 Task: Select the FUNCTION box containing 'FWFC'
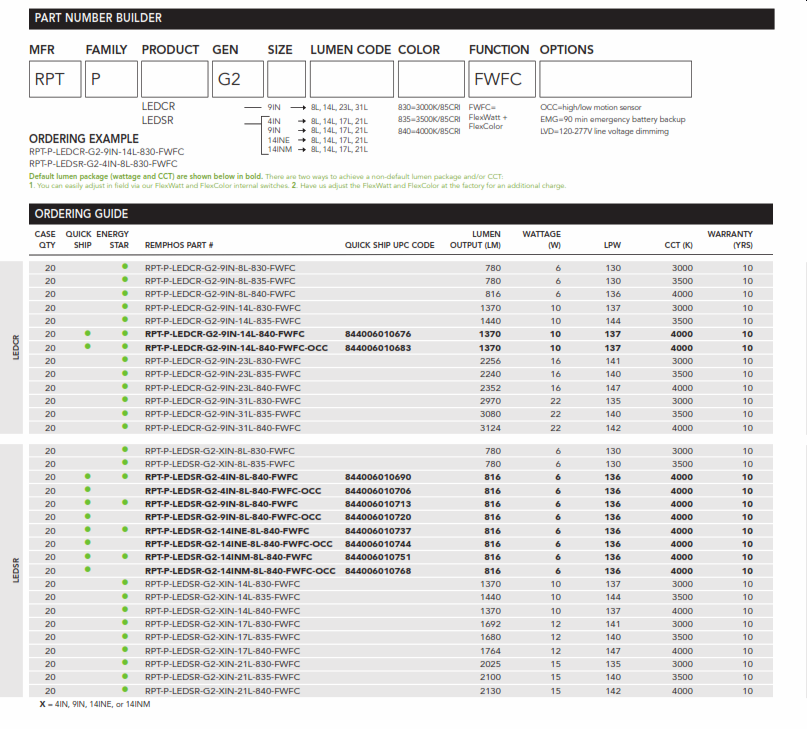[502, 79]
